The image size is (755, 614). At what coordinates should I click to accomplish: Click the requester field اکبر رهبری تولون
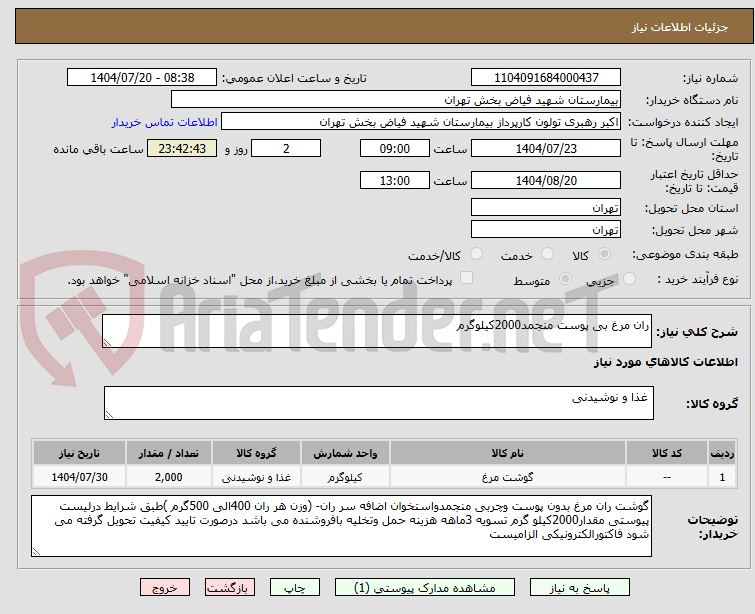(x=421, y=121)
